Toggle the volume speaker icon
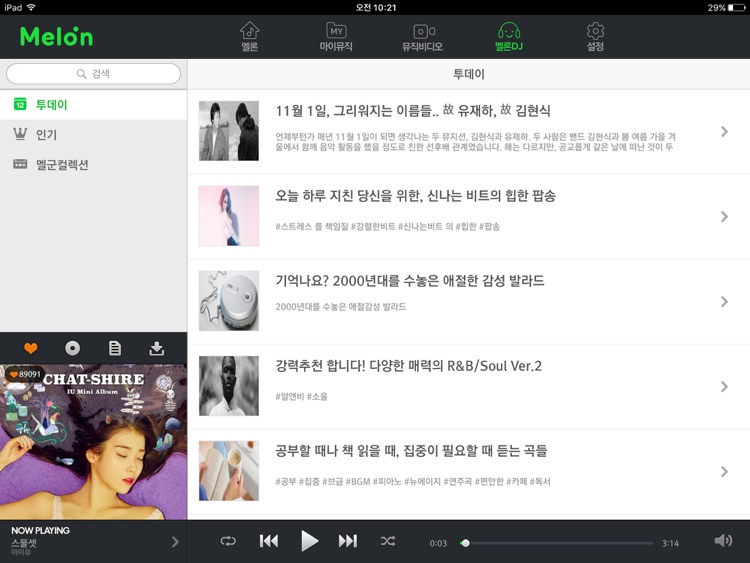750x563 pixels. tap(723, 541)
